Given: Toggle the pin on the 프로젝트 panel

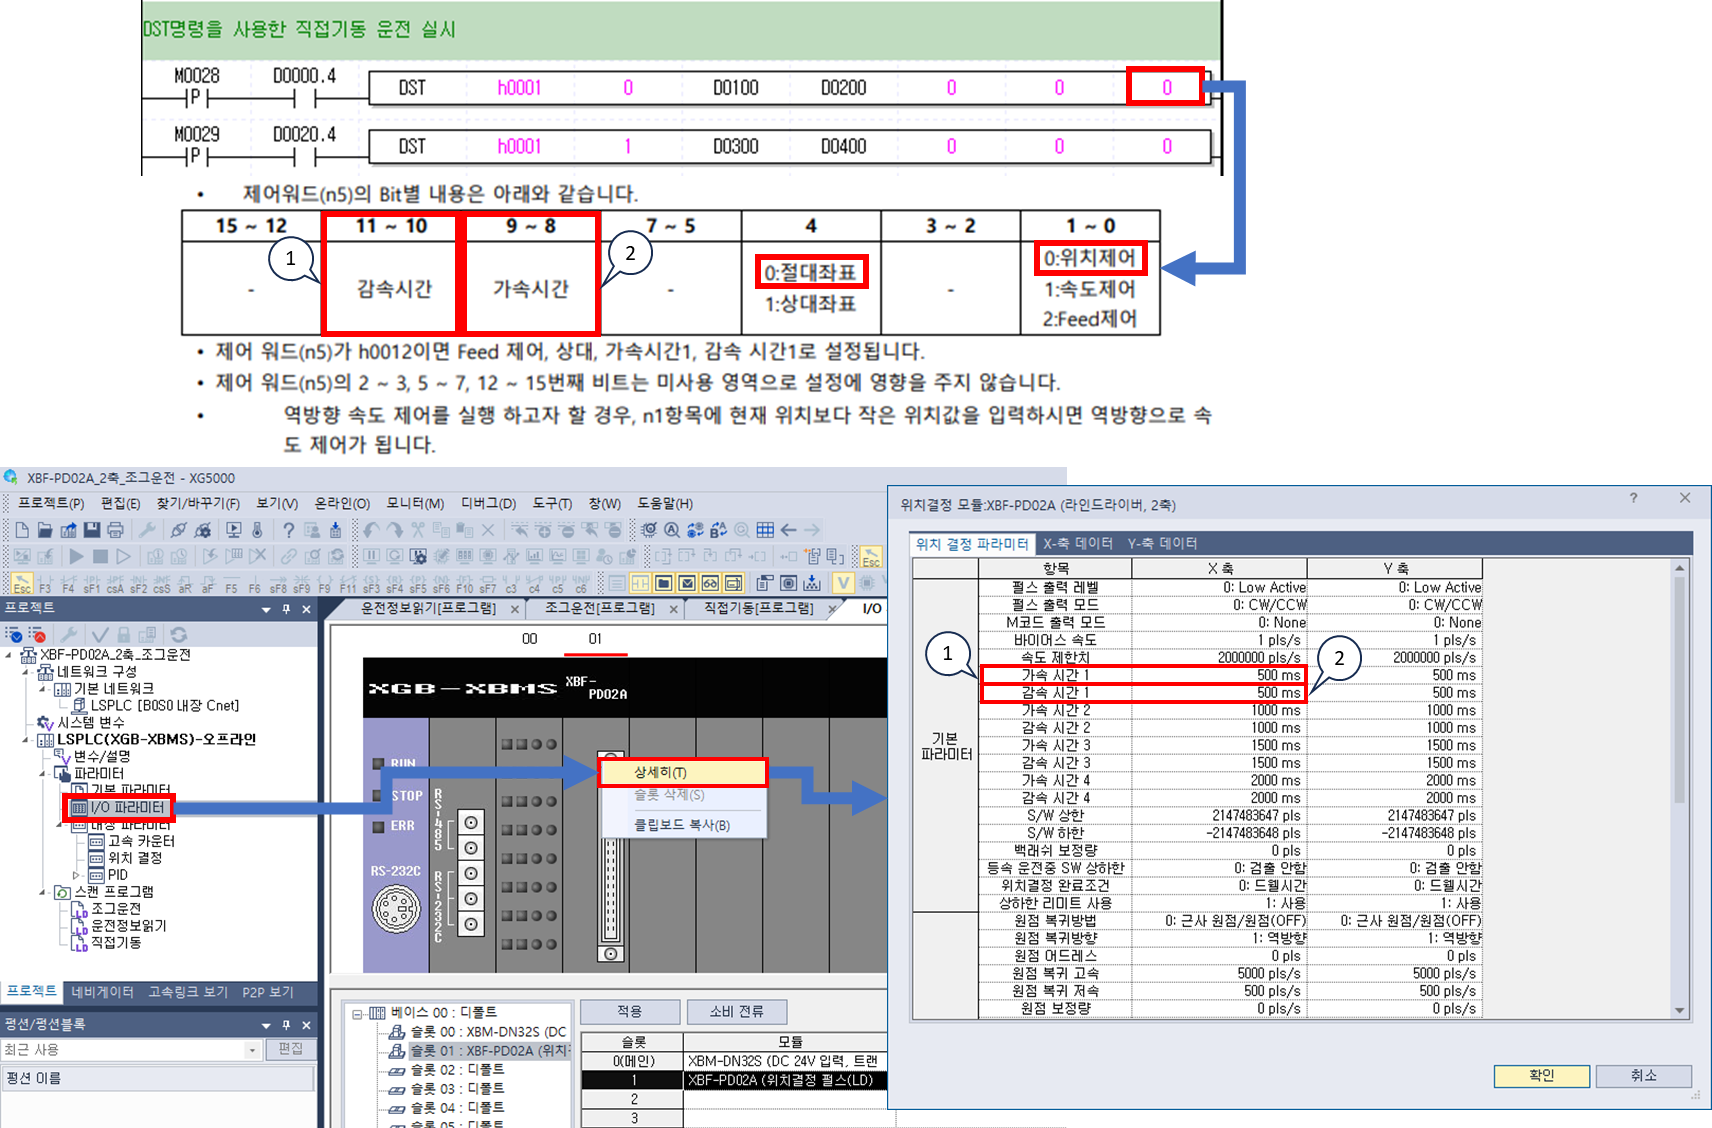Looking at the screenshot, I should tap(286, 609).
